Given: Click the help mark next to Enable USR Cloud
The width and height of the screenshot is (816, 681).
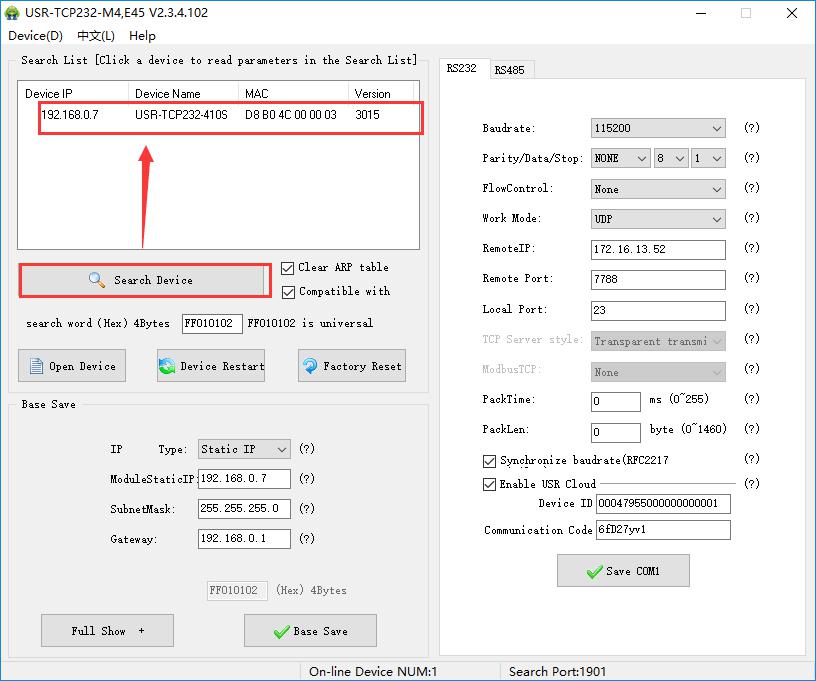Looking at the screenshot, I should point(751,484).
